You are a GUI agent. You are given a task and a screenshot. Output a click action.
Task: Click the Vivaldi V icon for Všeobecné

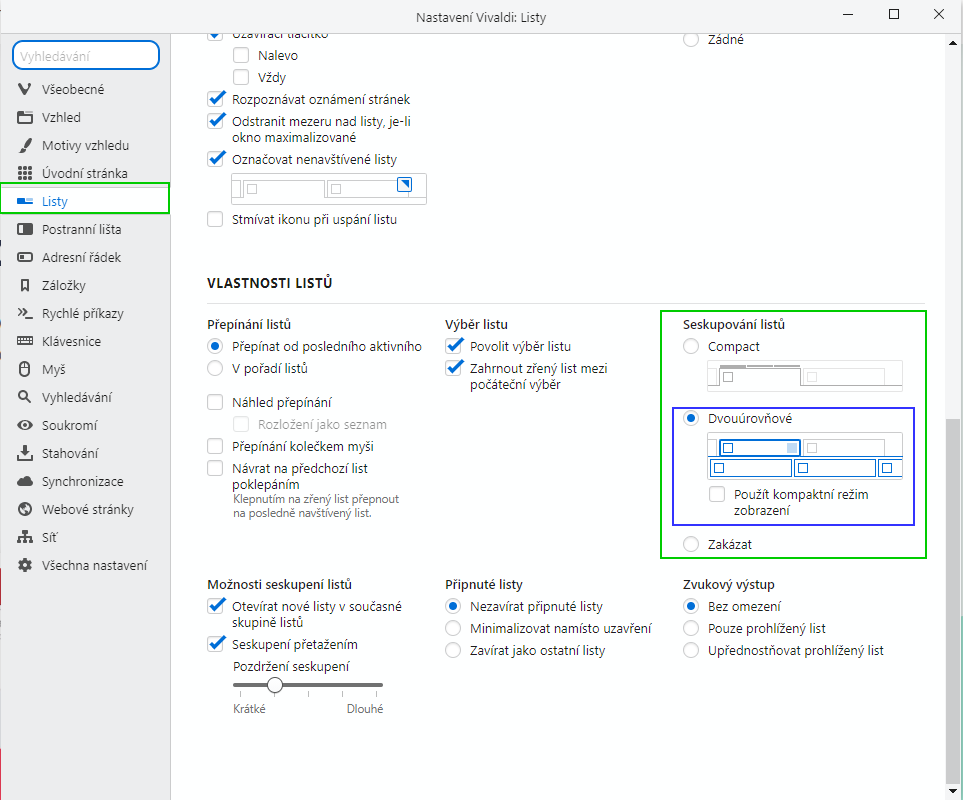[x=25, y=89]
